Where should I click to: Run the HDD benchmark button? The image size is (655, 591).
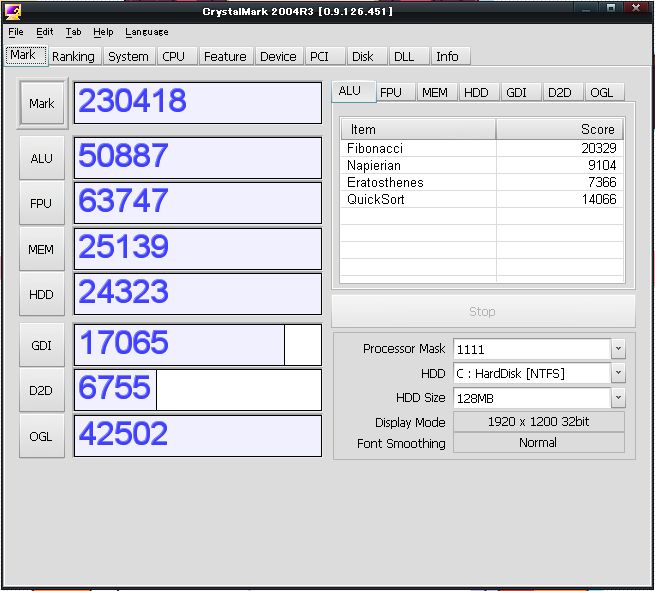click(42, 294)
